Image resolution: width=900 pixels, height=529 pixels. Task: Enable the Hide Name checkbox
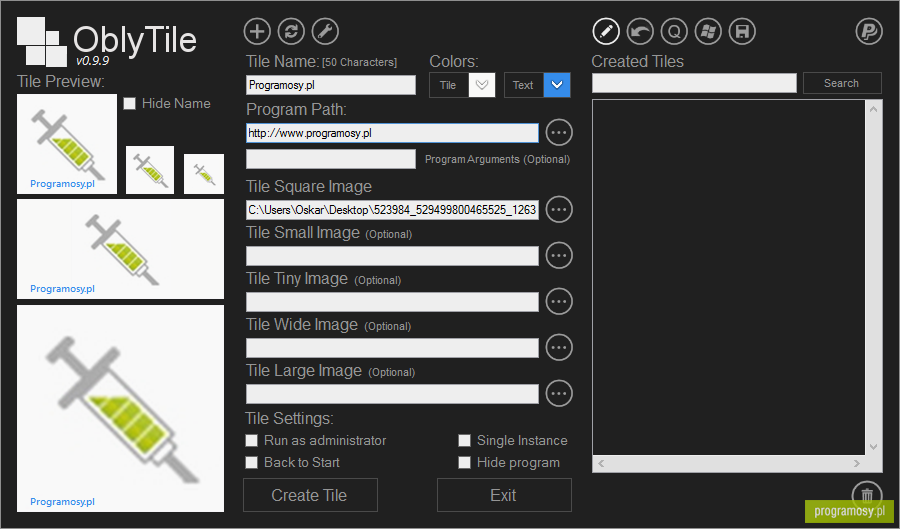pyautogui.click(x=130, y=103)
